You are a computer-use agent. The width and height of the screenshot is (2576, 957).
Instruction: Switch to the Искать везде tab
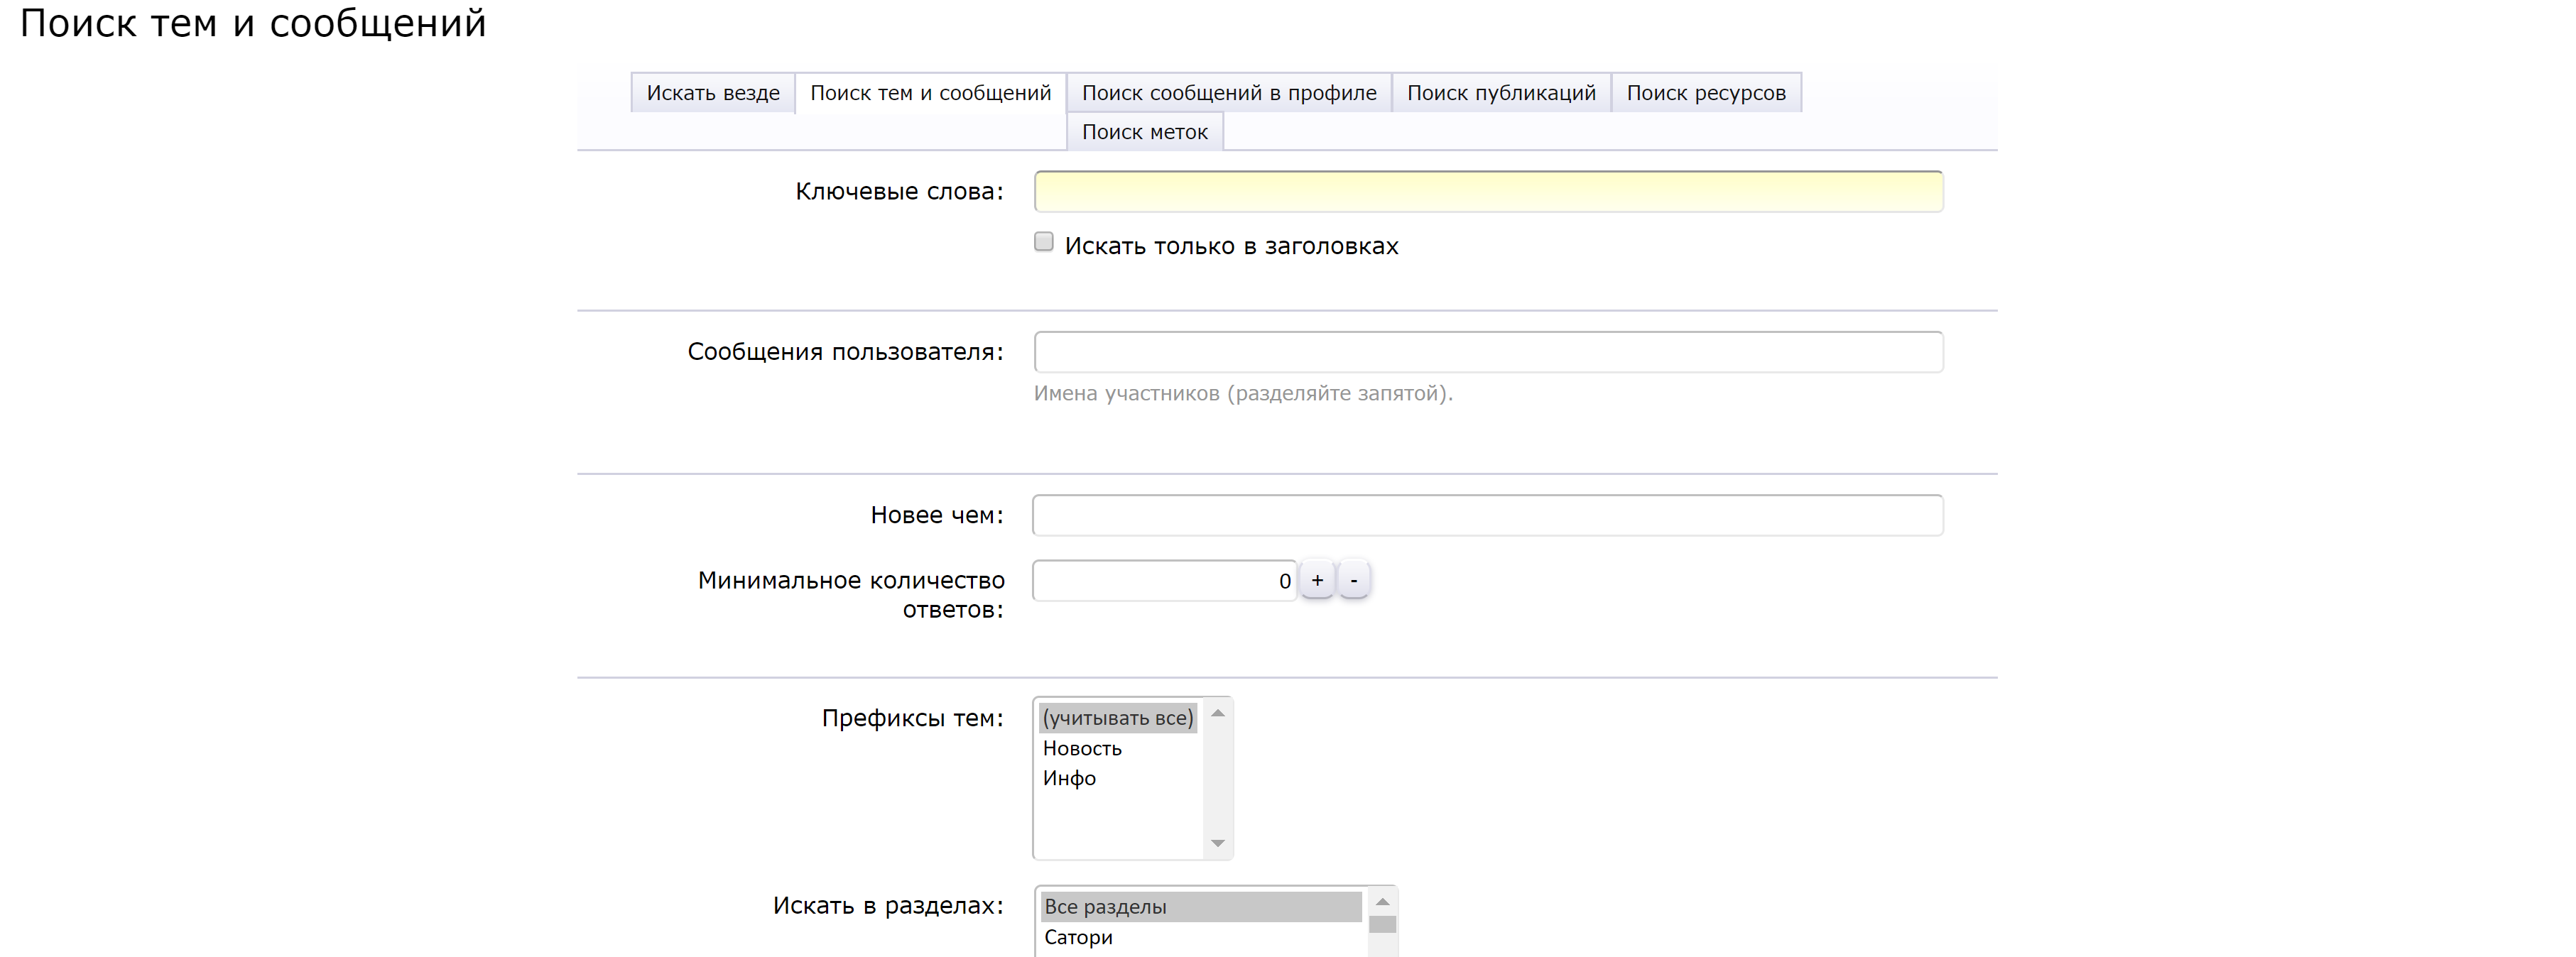pyautogui.click(x=713, y=92)
